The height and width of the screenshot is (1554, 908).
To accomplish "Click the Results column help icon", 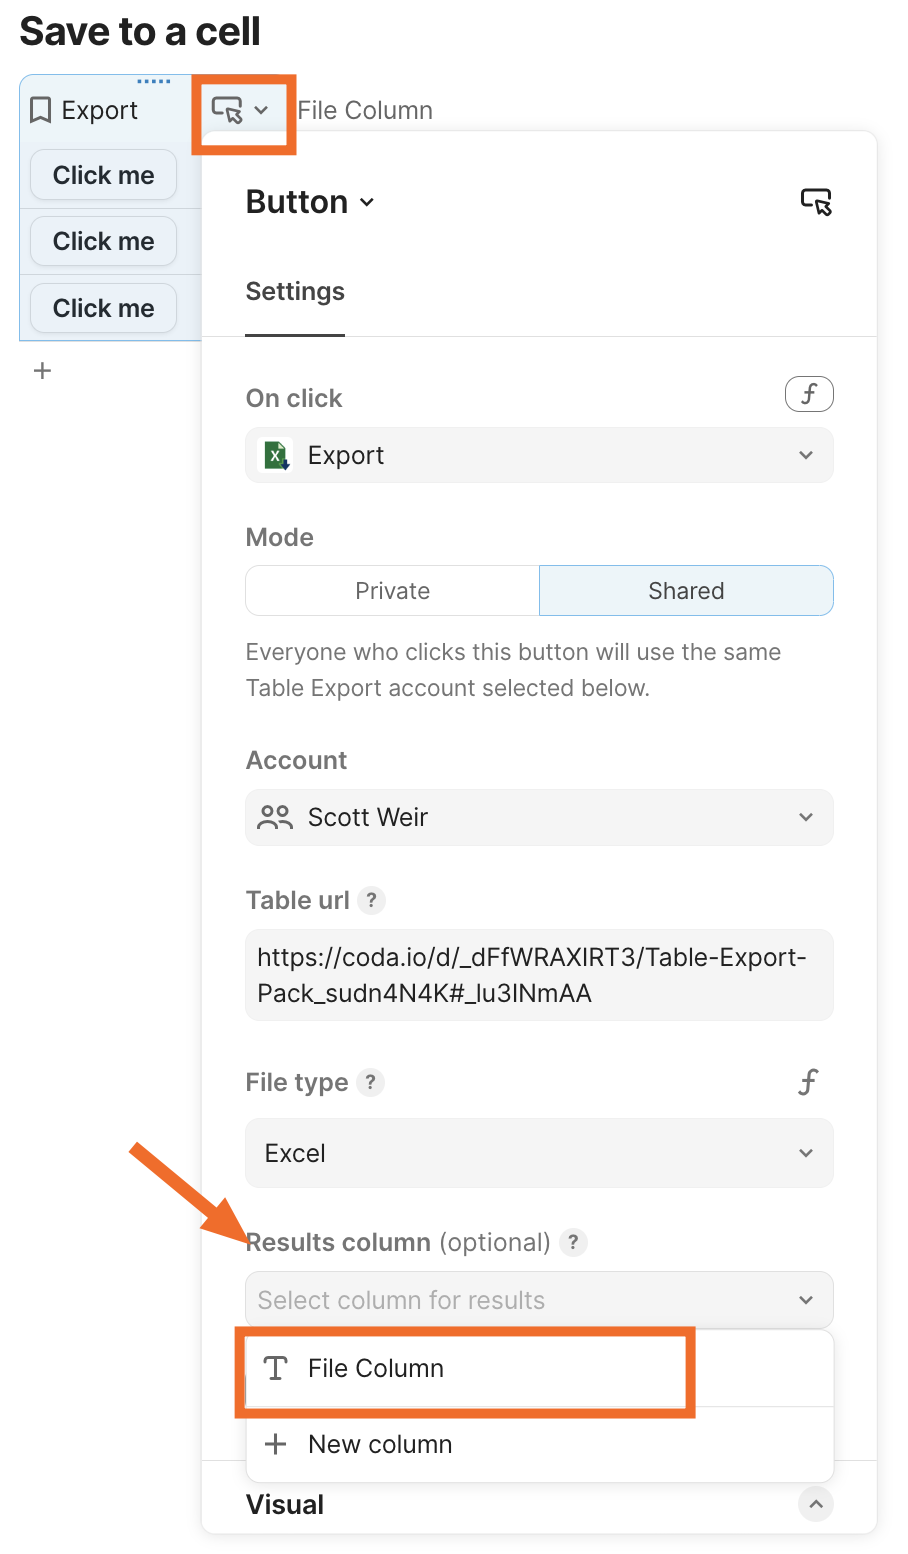I will point(573,1242).
